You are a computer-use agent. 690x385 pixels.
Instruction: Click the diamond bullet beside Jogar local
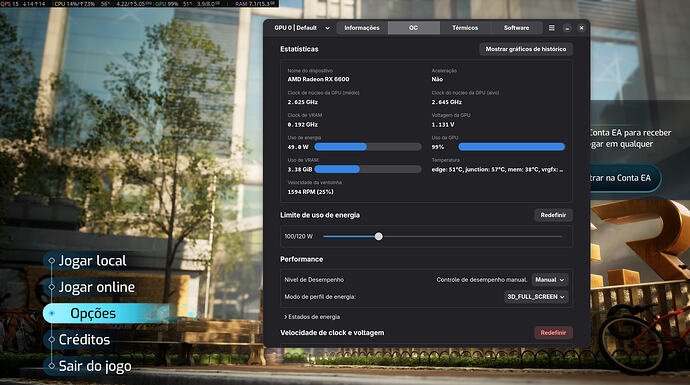coord(51,261)
